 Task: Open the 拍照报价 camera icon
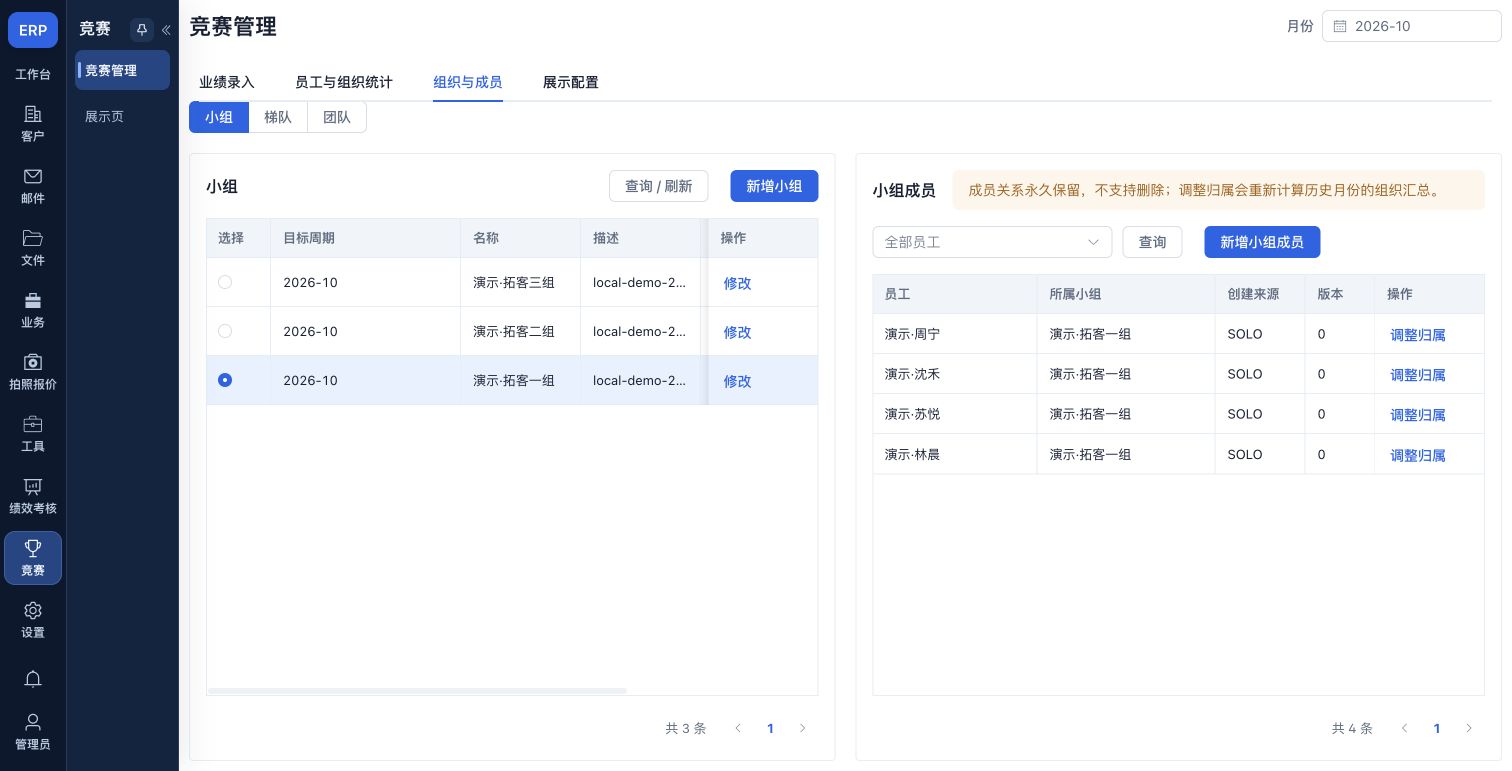[x=33, y=362]
